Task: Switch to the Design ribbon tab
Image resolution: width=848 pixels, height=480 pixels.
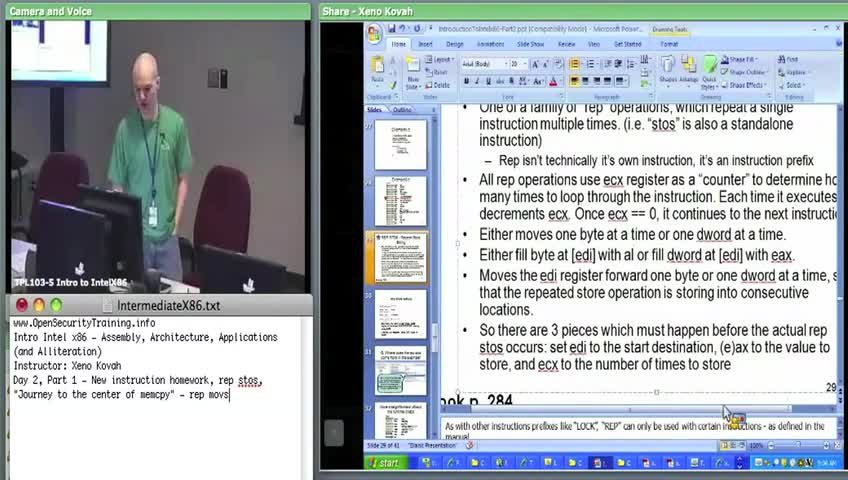Action: (x=455, y=44)
